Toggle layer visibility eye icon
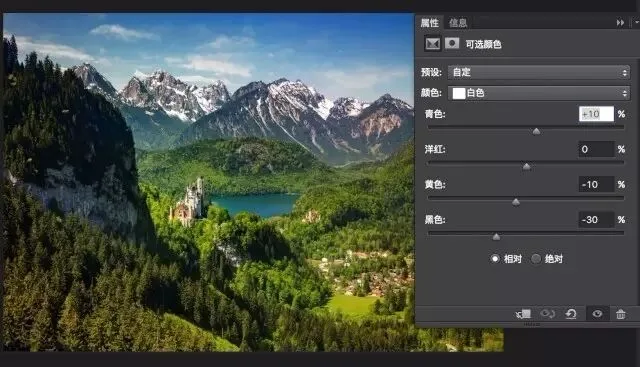640x367 pixels. (597, 314)
